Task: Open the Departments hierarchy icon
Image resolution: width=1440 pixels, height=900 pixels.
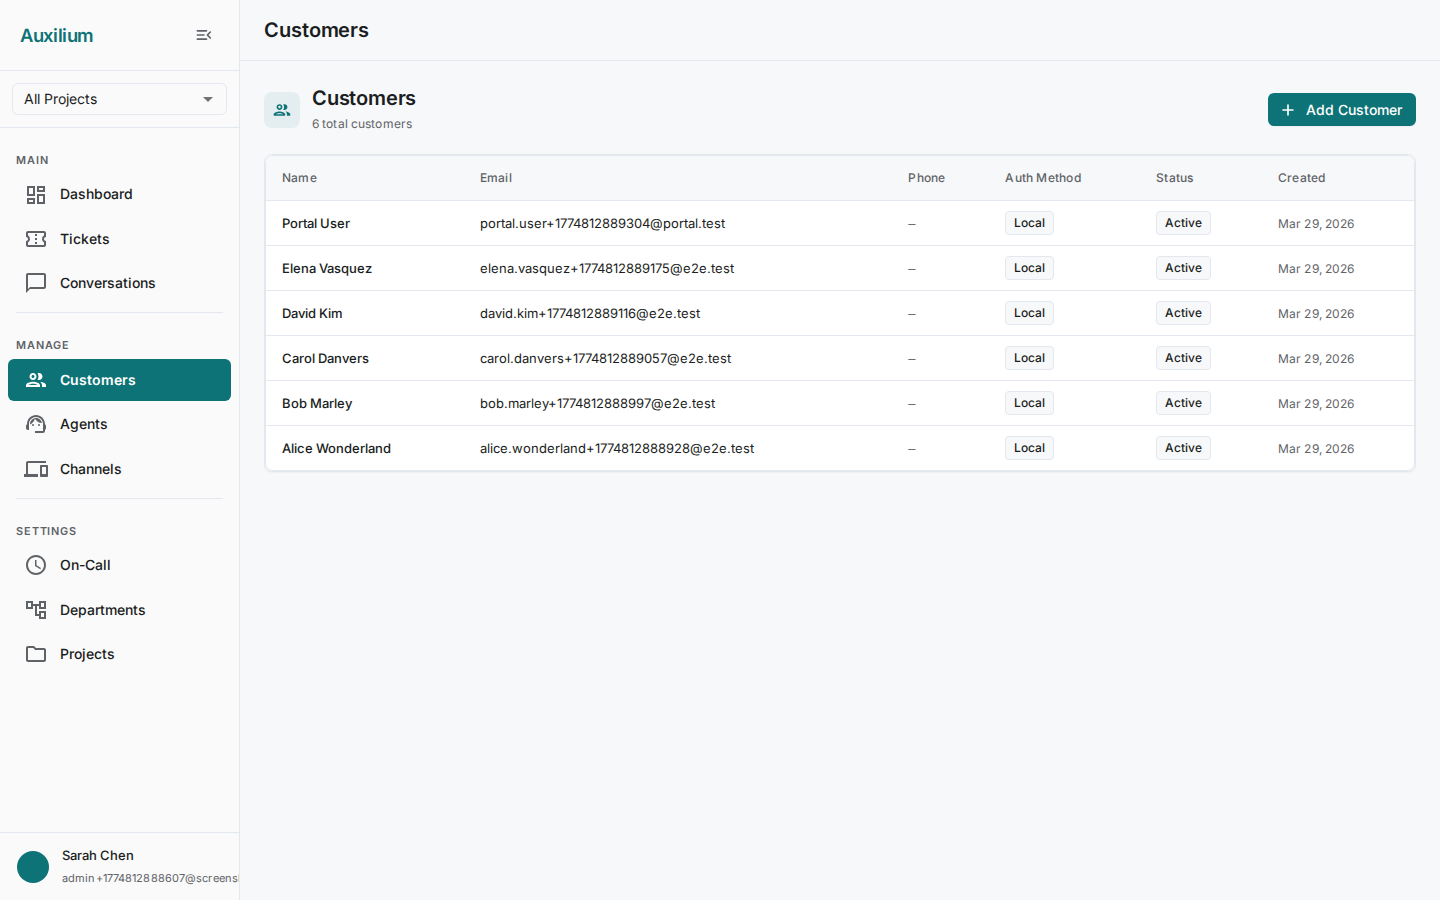Action: [36, 610]
